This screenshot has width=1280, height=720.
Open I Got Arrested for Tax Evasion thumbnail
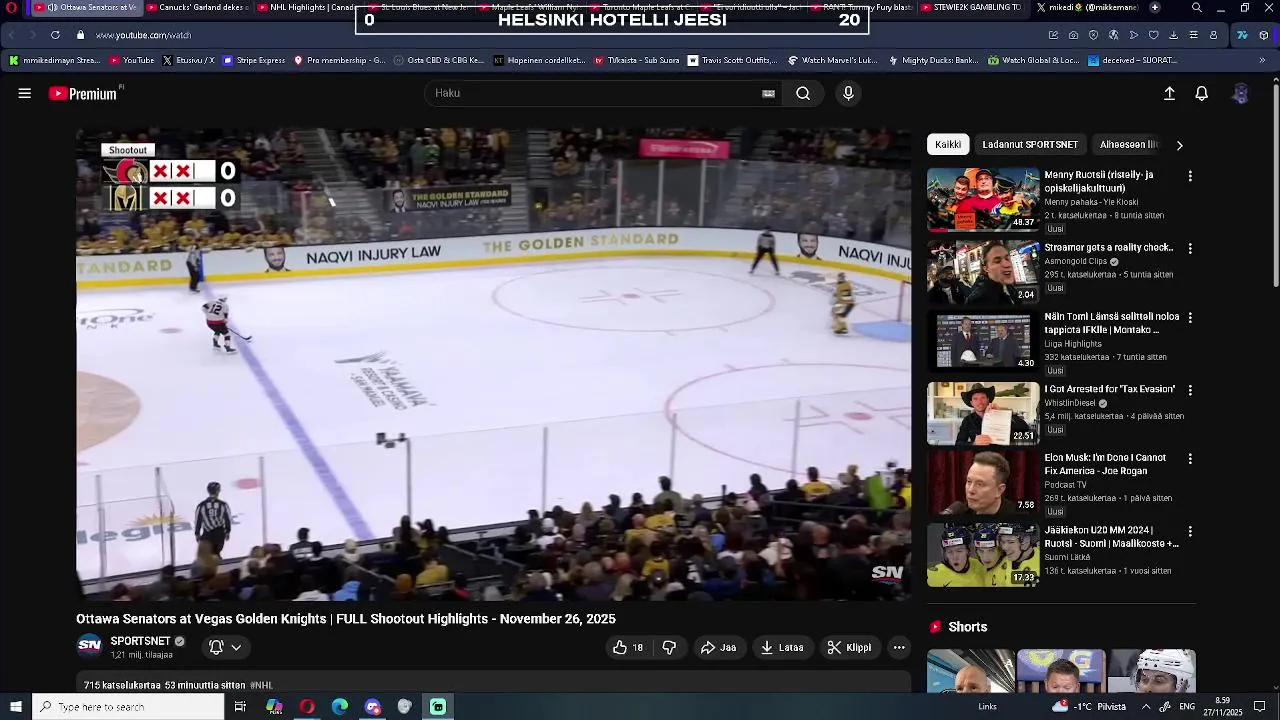click(983, 413)
